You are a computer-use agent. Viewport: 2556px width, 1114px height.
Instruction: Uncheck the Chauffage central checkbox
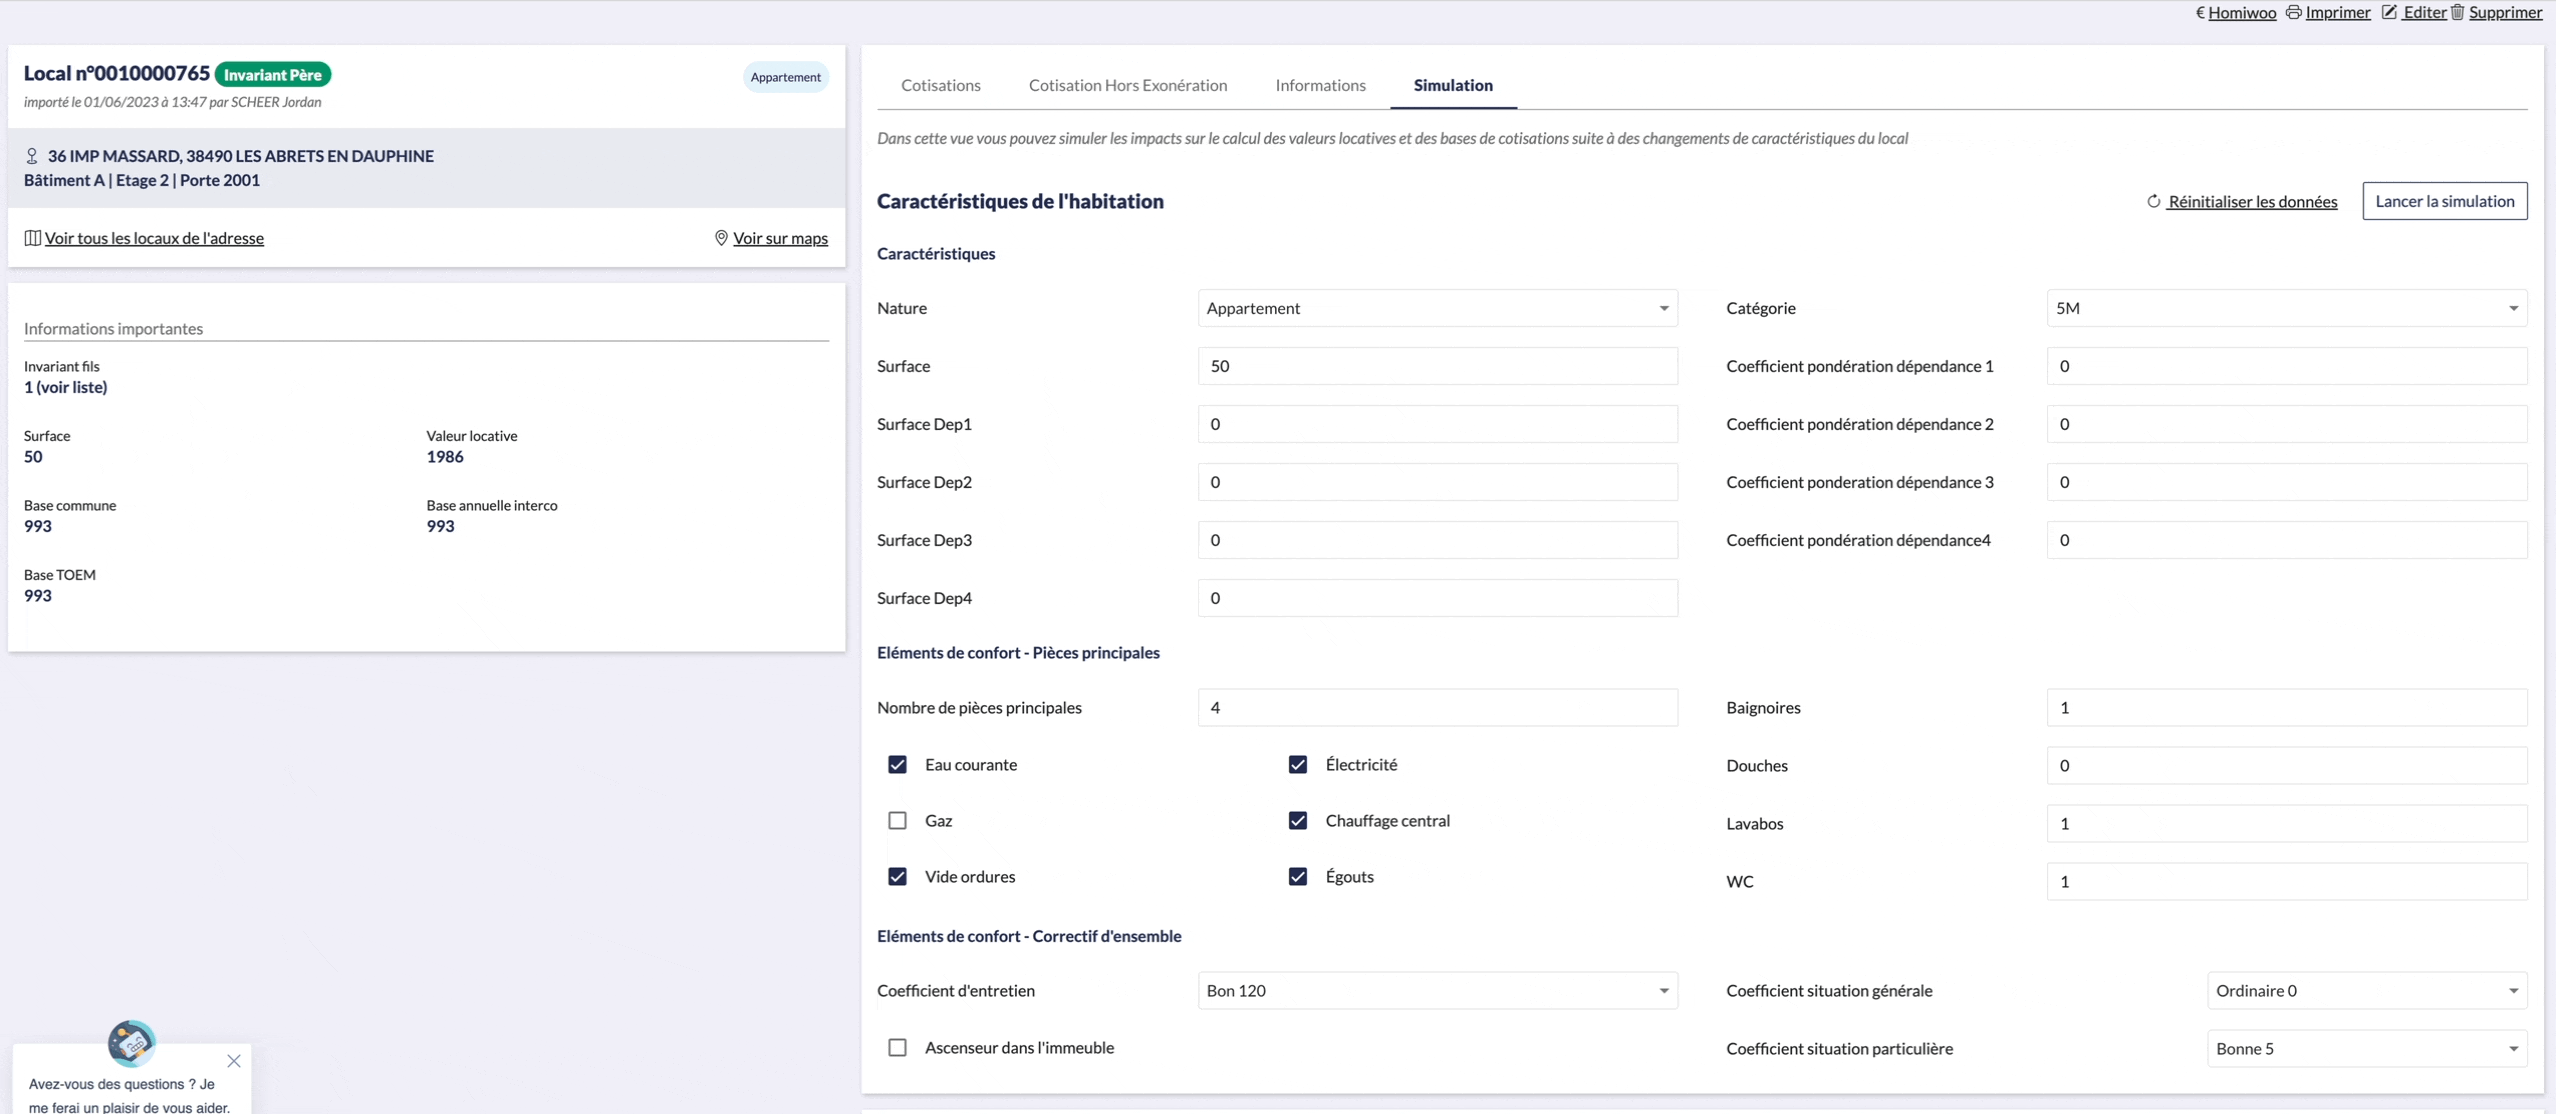(x=1297, y=821)
